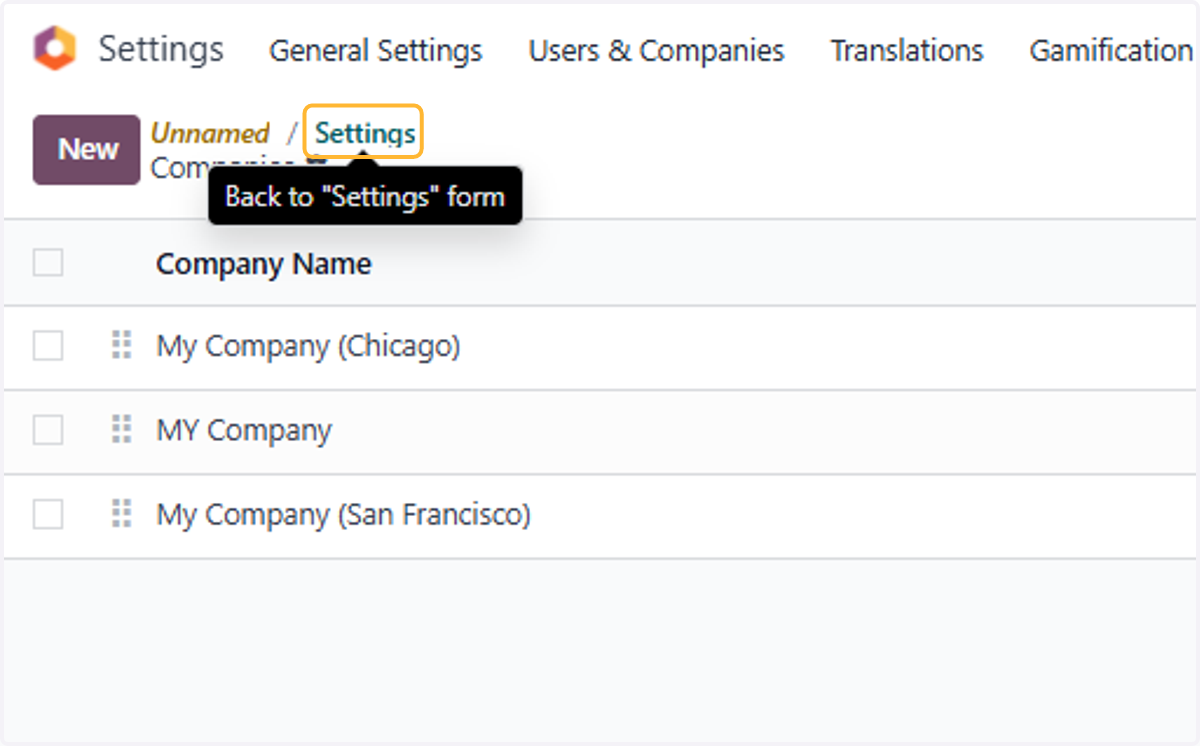Click the New button
Image resolution: width=1200 pixels, height=746 pixels.
87,150
